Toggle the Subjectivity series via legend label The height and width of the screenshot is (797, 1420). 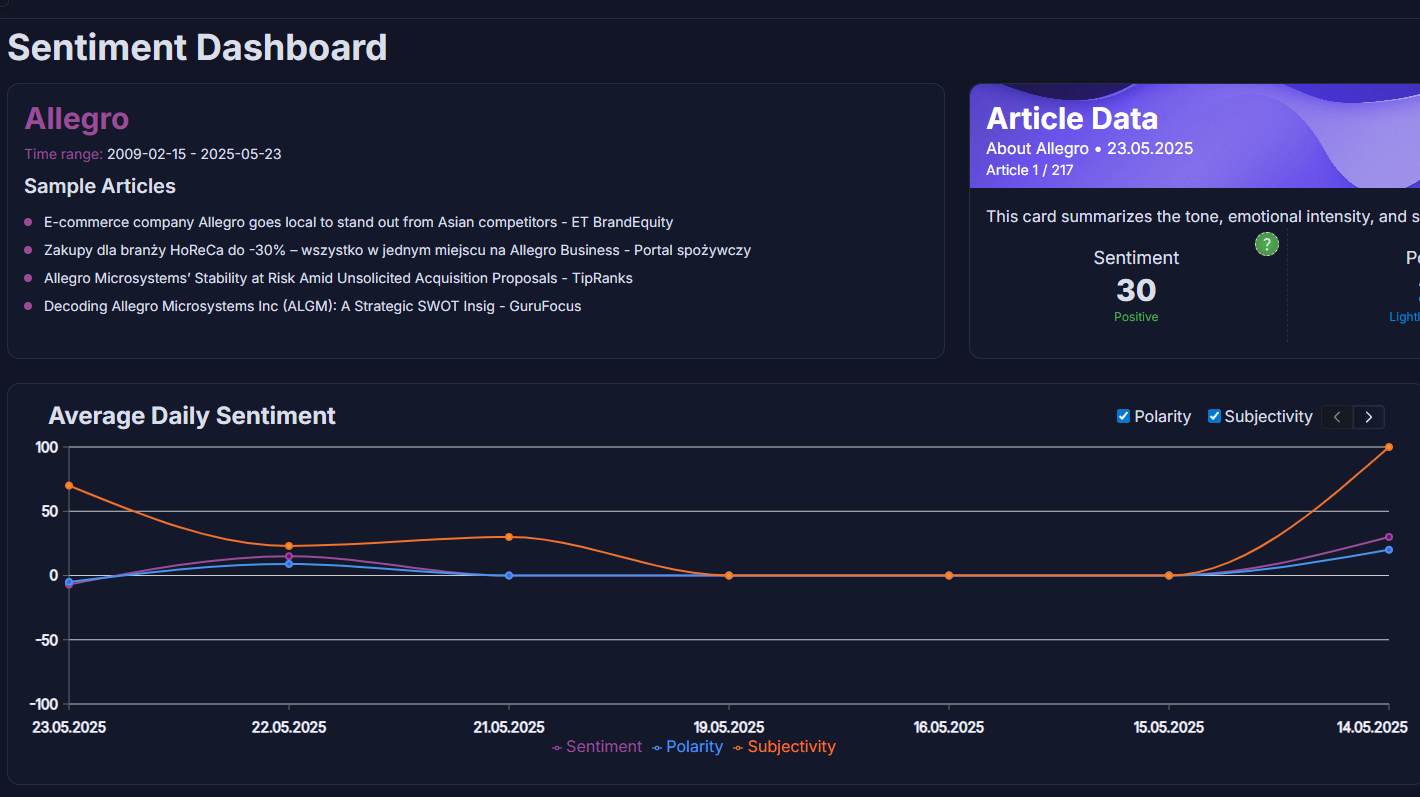tap(791, 747)
